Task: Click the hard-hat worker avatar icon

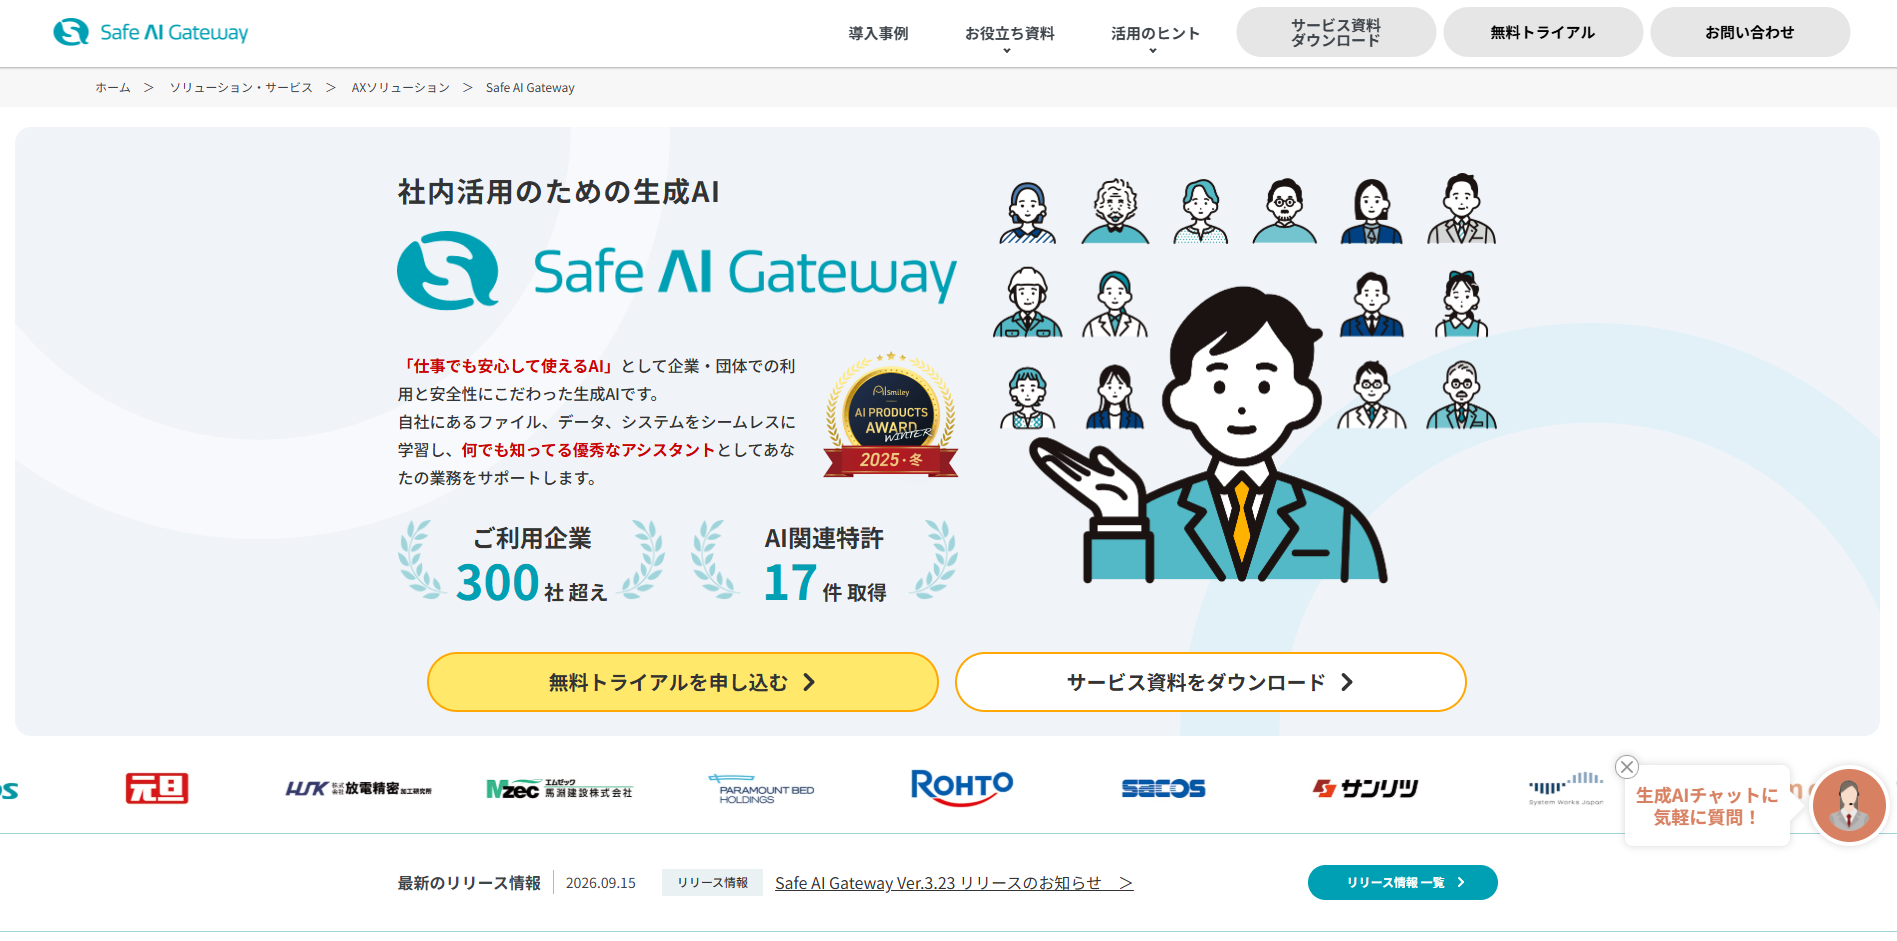Action: pyautogui.click(x=1028, y=303)
